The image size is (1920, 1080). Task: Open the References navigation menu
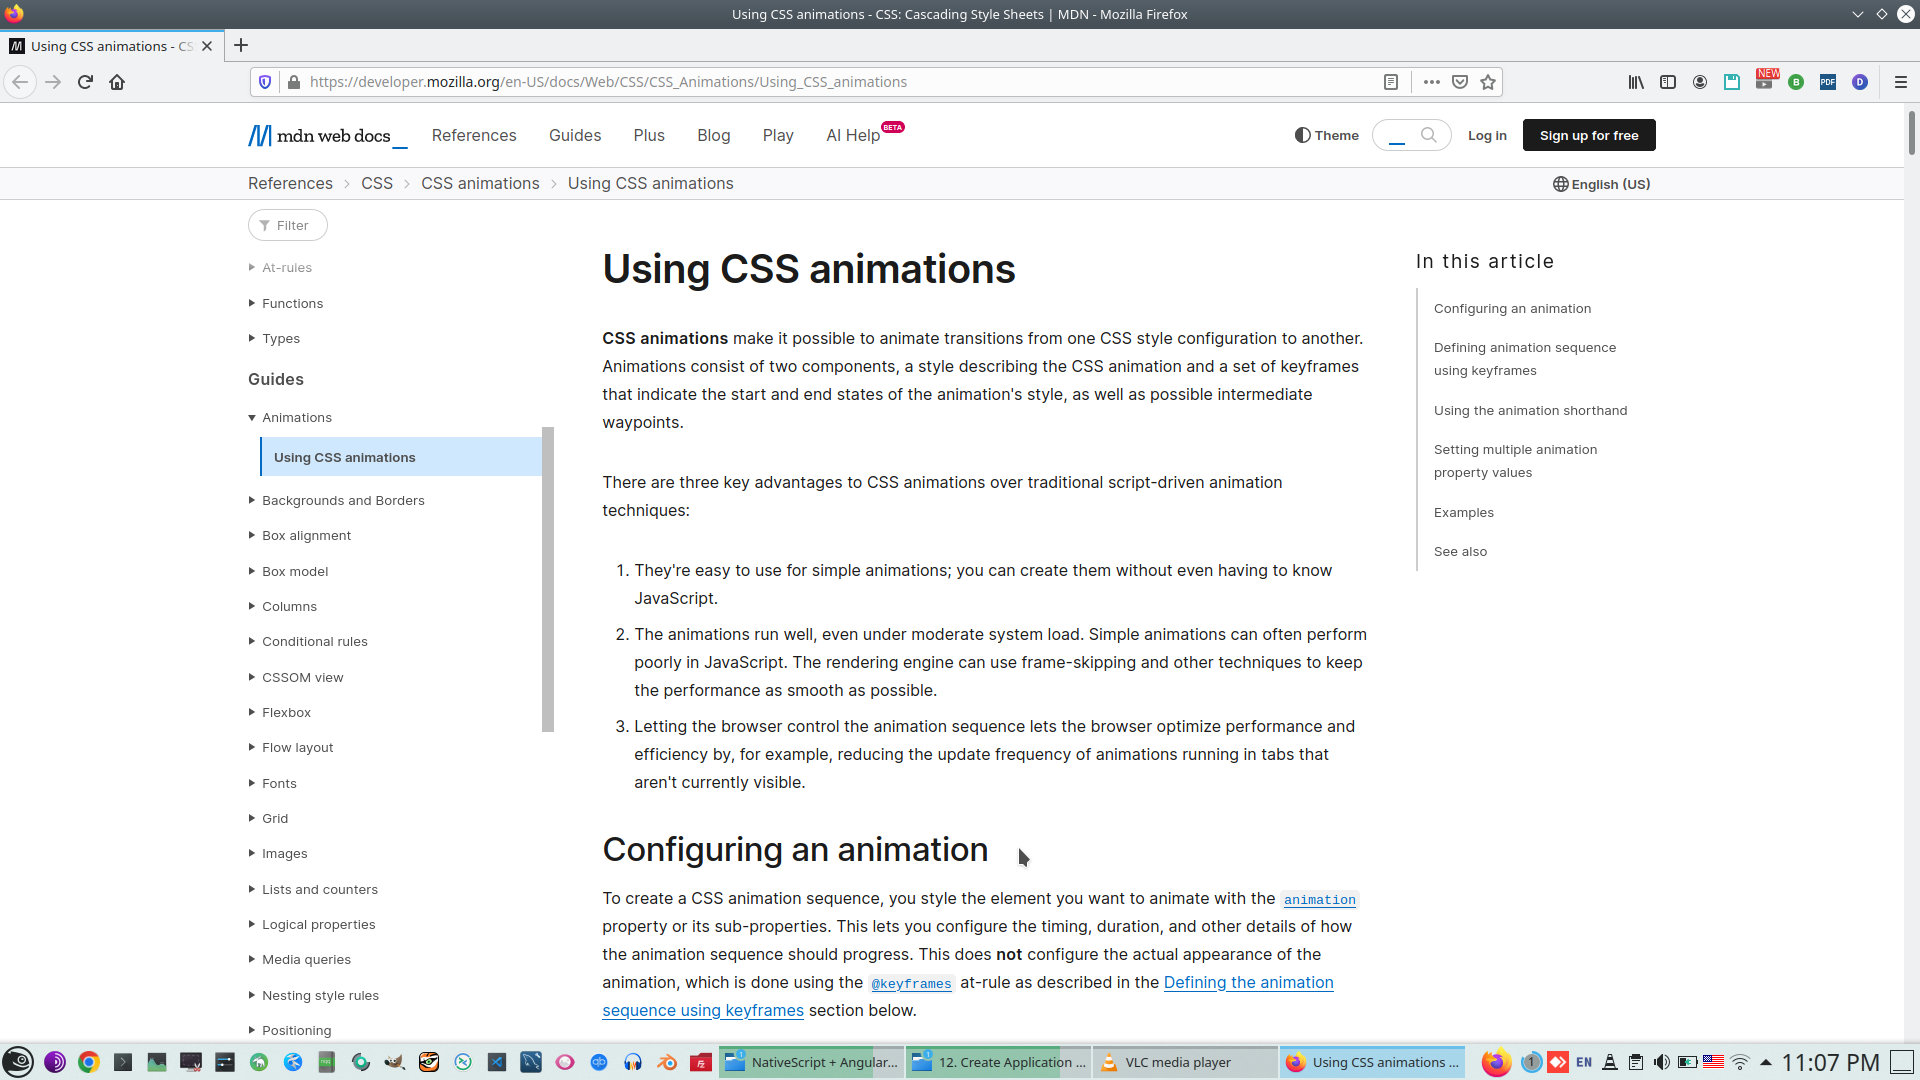[473, 135]
